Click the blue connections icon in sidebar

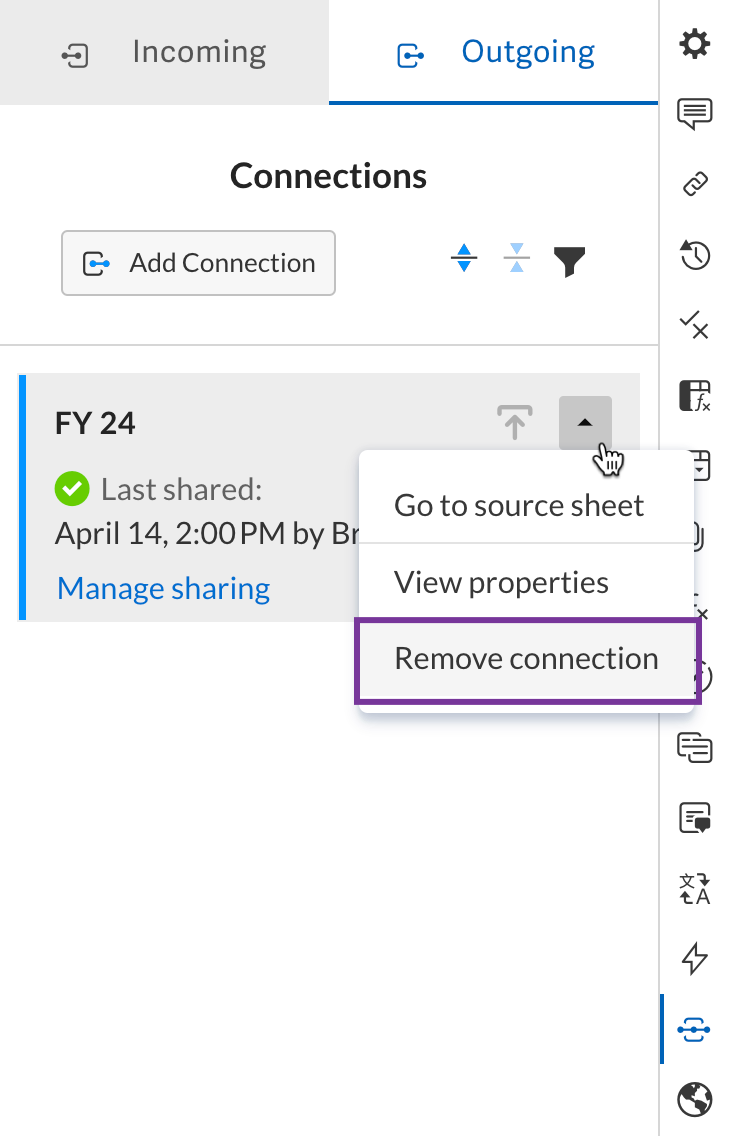(x=694, y=1029)
